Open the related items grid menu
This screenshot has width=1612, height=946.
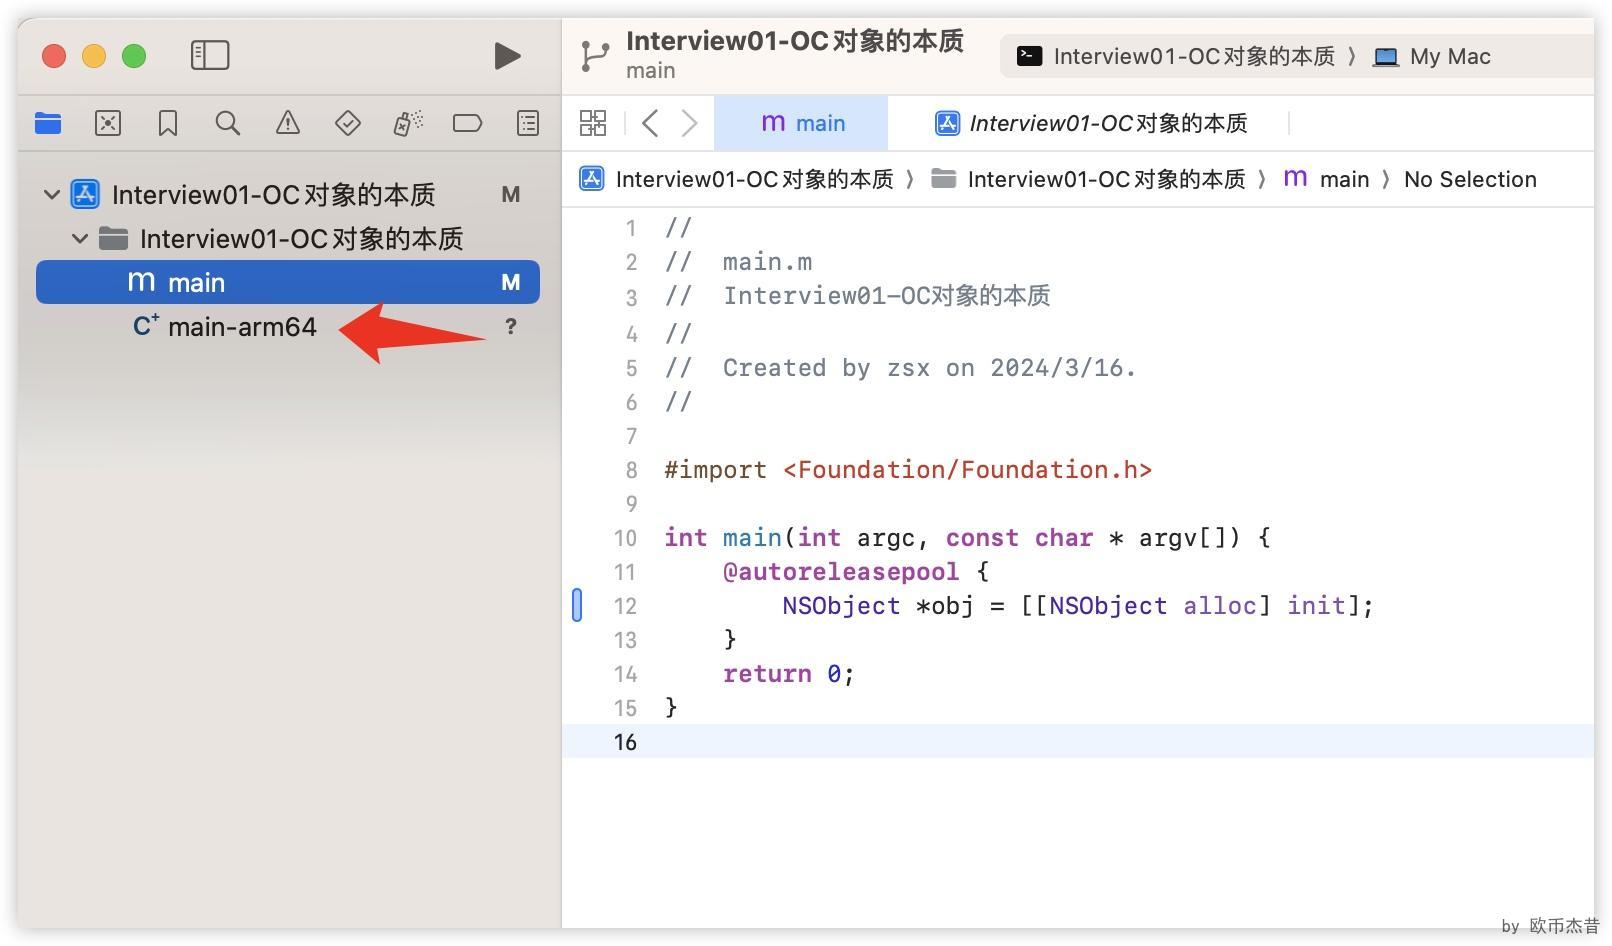tap(593, 123)
